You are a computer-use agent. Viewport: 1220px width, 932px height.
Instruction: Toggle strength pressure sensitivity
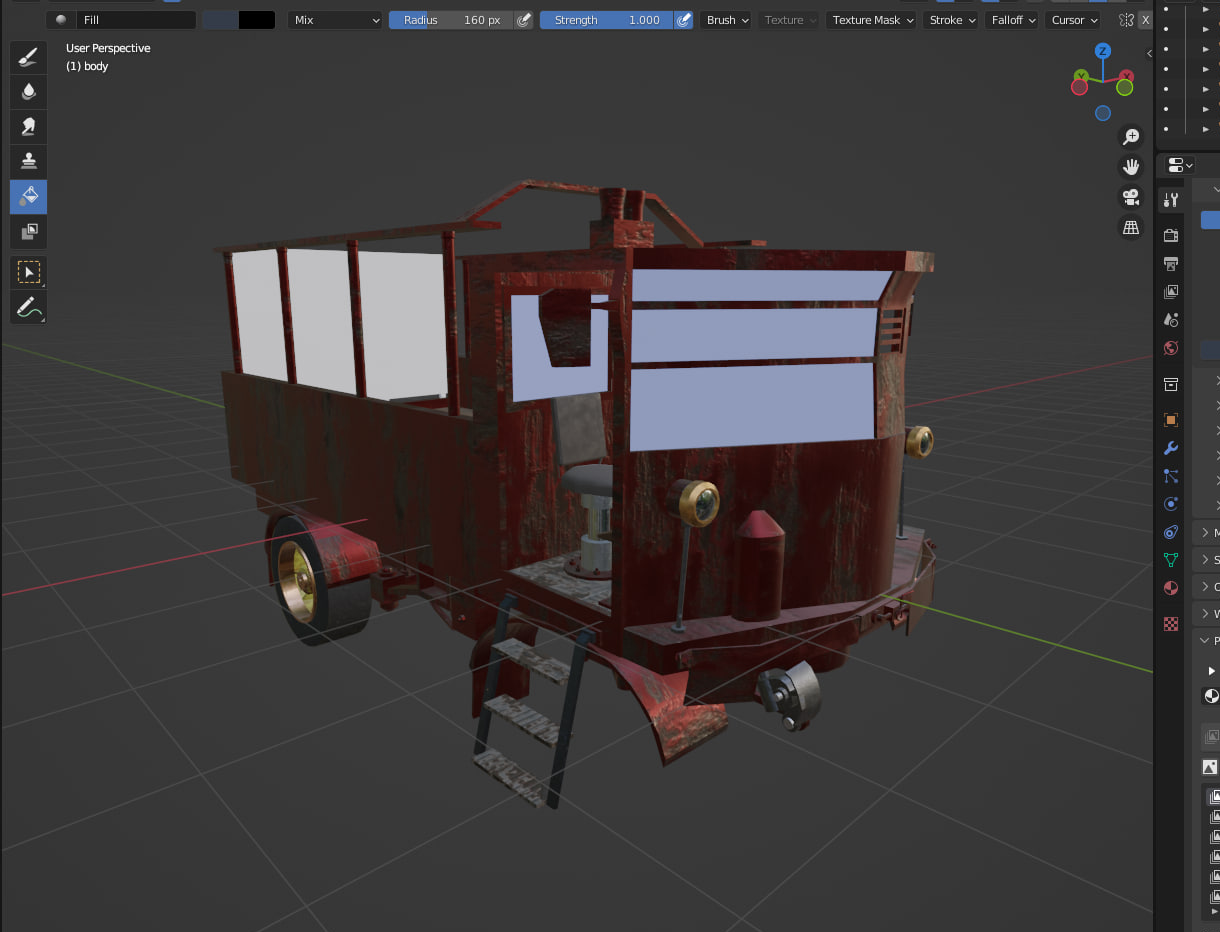click(684, 20)
